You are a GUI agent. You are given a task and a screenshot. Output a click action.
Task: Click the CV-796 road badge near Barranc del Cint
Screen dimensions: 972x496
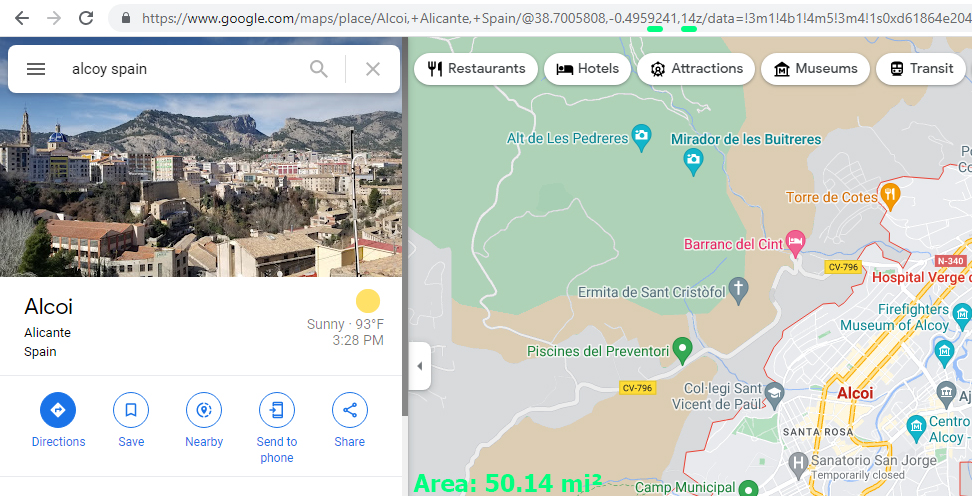click(x=843, y=267)
